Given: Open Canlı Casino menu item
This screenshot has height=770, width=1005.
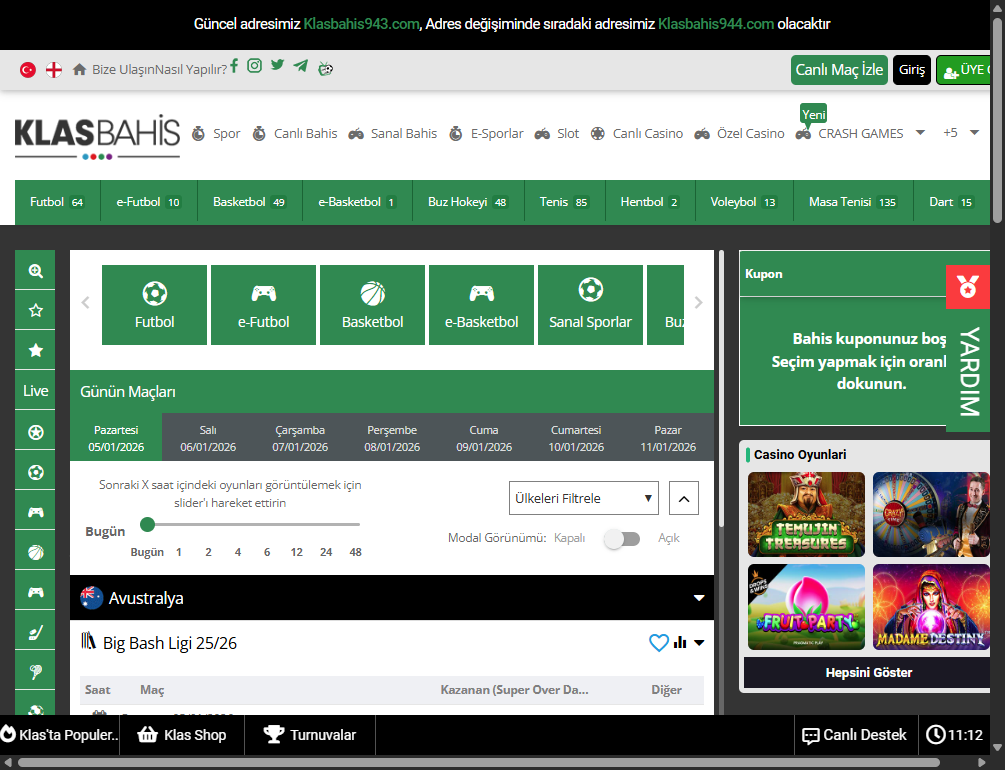Looking at the screenshot, I should coord(636,133).
